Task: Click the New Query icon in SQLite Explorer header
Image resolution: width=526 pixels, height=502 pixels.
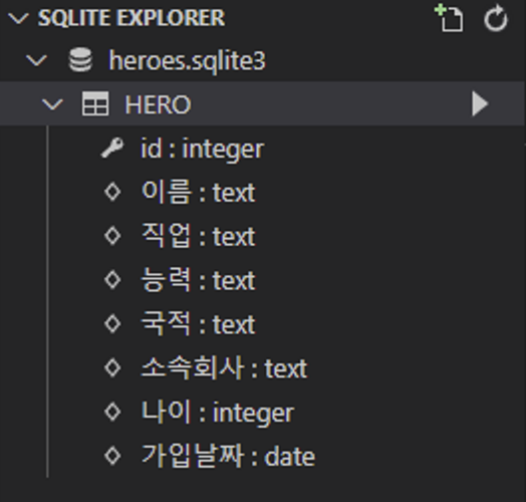Action: coord(449,18)
